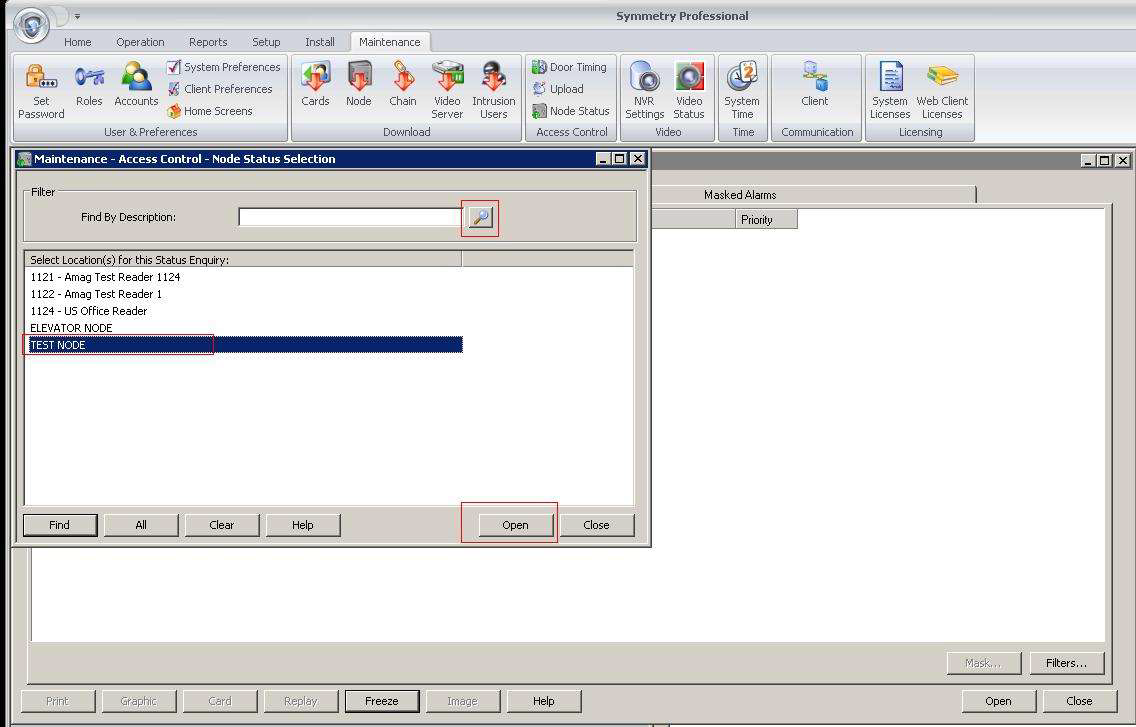Open System Time
The width and height of the screenshot is (1136, 727).
pyautogui.click(x=742, y=91)
